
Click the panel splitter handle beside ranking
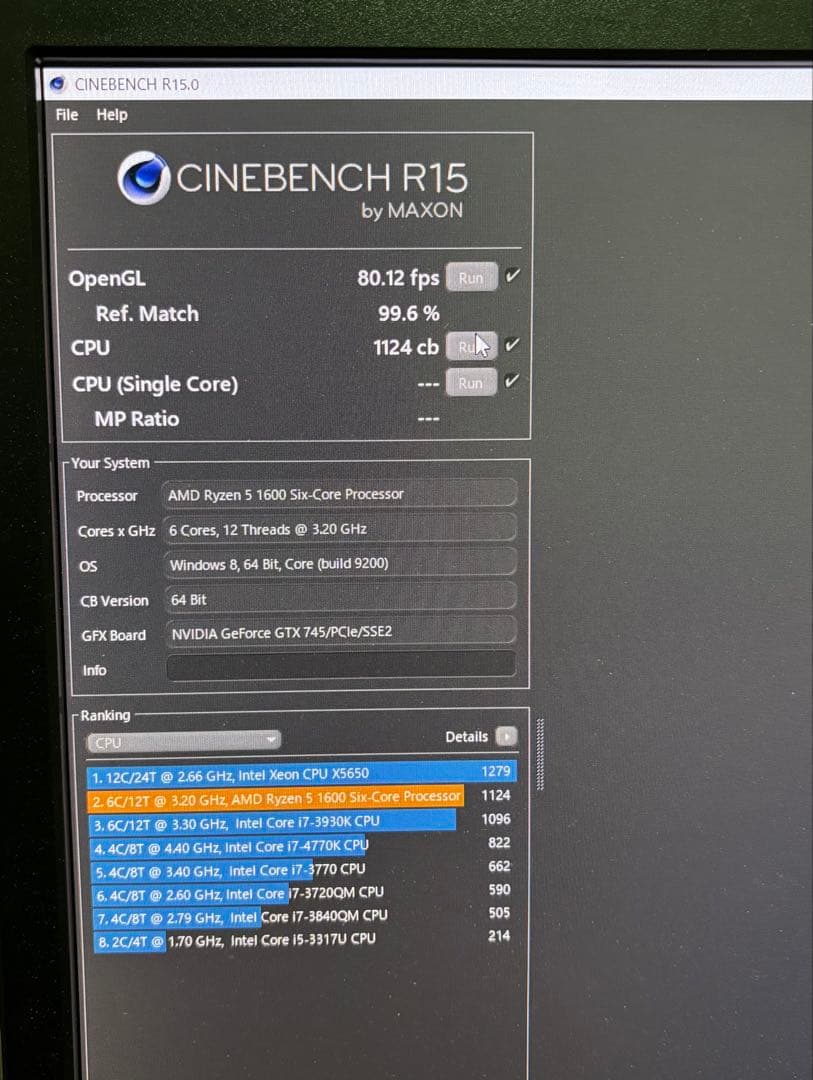540,754
